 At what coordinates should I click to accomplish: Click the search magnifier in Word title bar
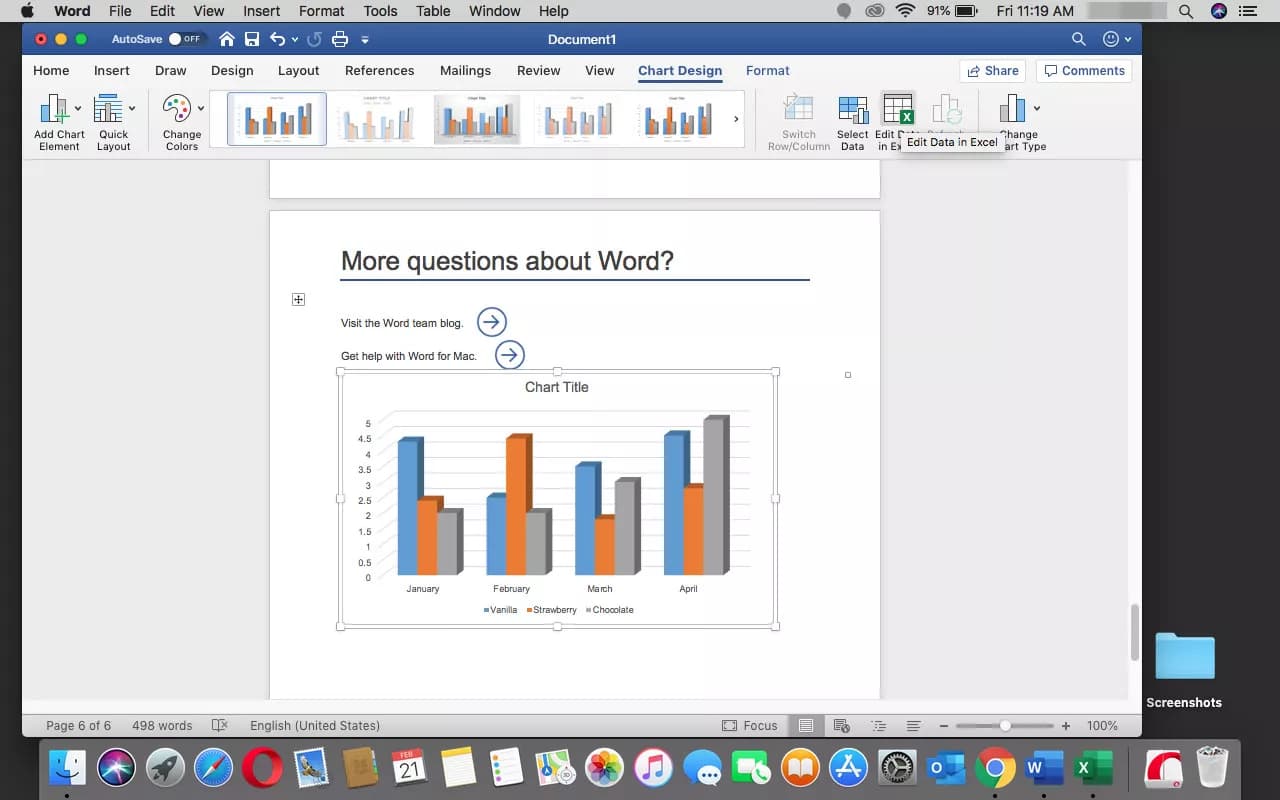[1078, 39]
